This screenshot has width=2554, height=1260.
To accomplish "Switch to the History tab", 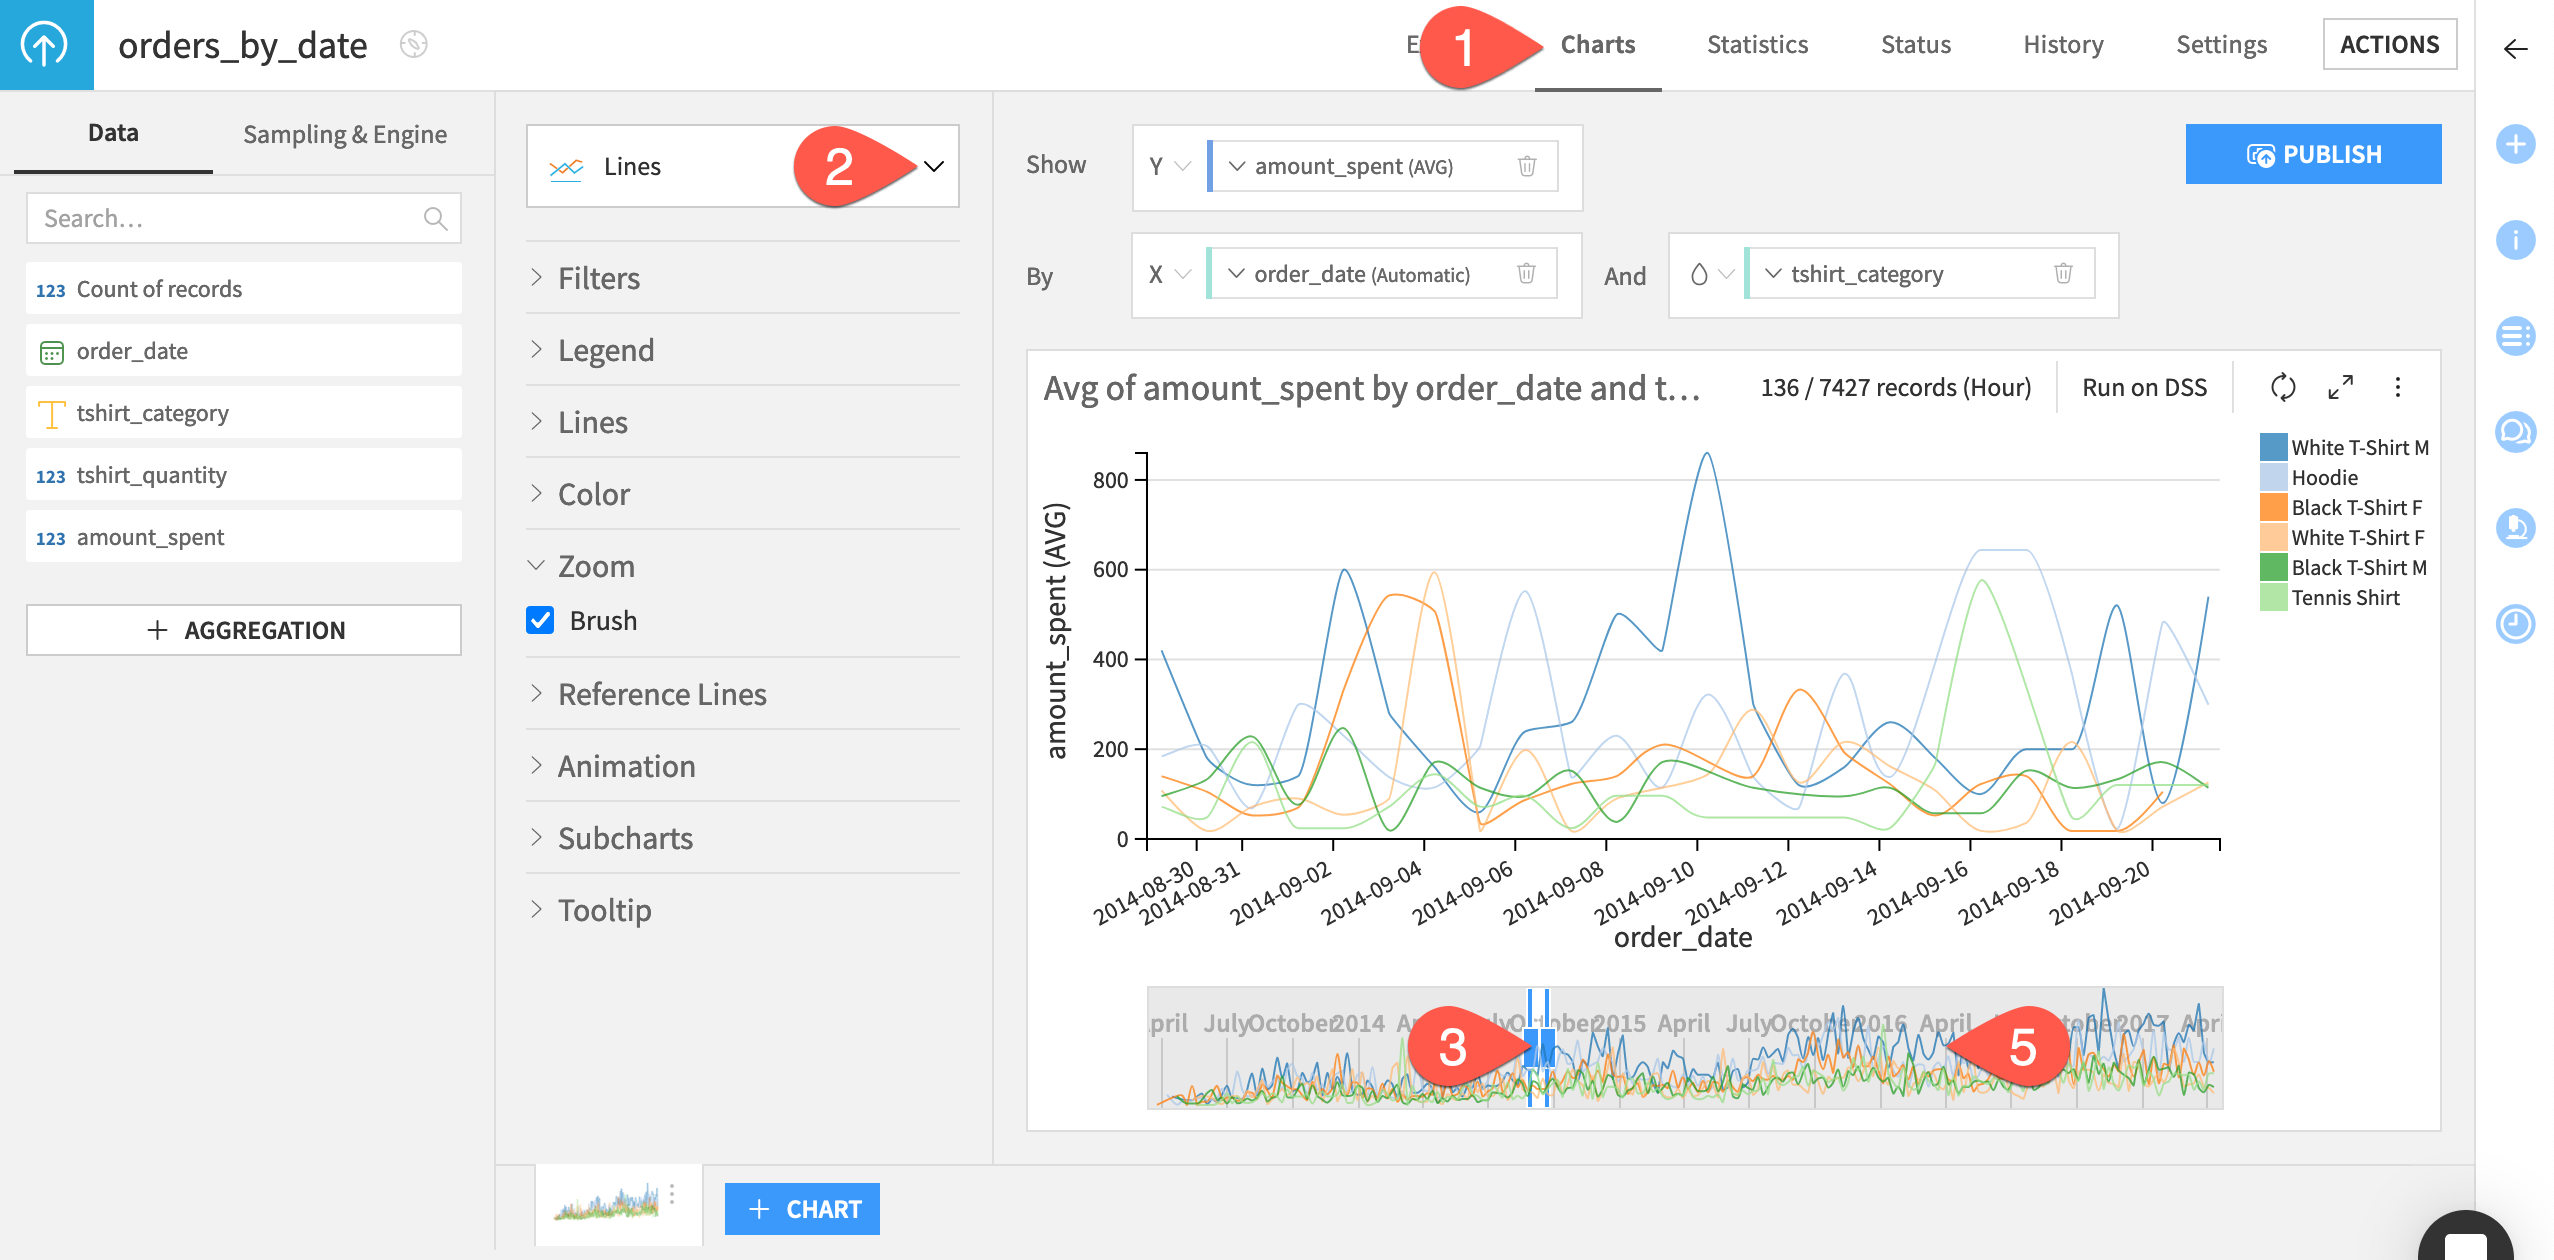I will (x=2057, y=44).
